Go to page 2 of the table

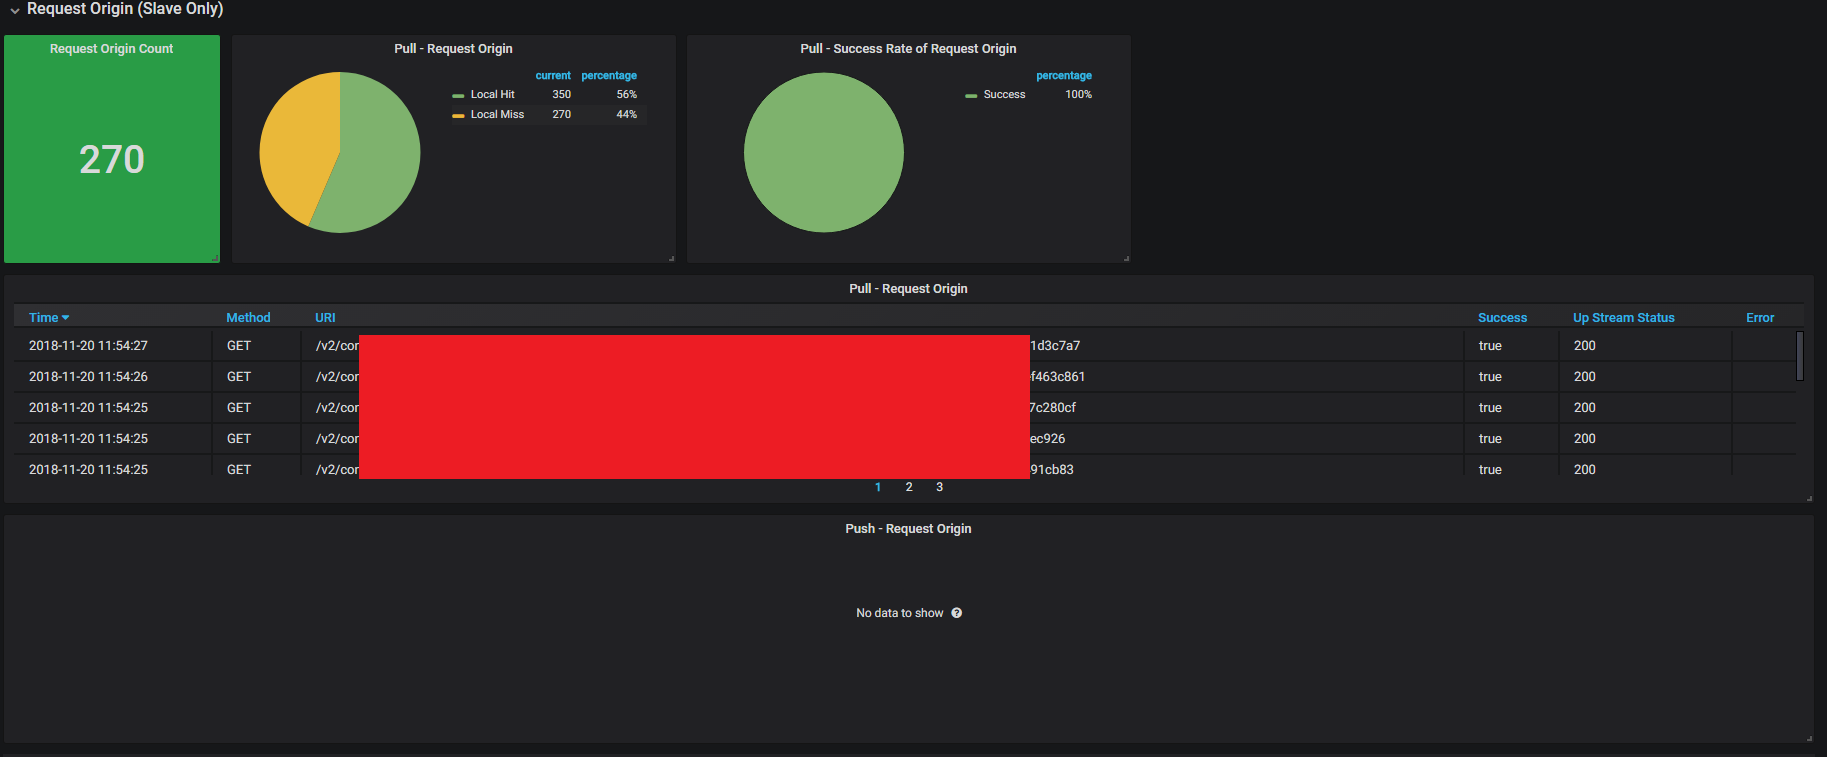tap(909, 487)
